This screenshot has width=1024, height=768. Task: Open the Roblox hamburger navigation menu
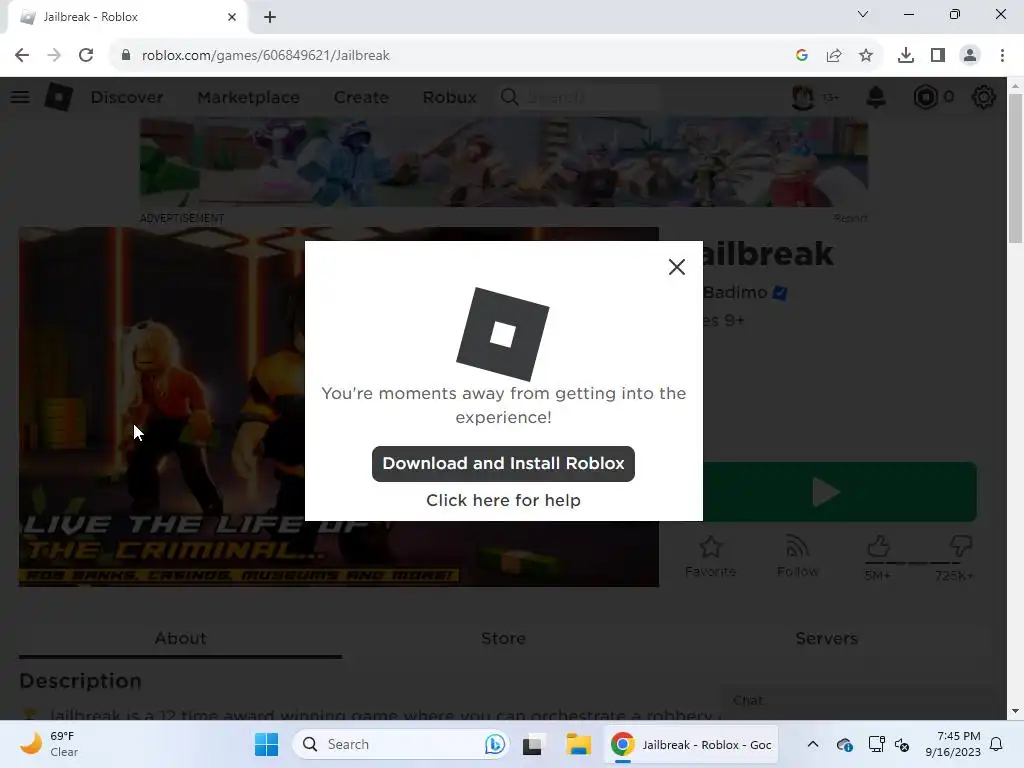(20, 97)
